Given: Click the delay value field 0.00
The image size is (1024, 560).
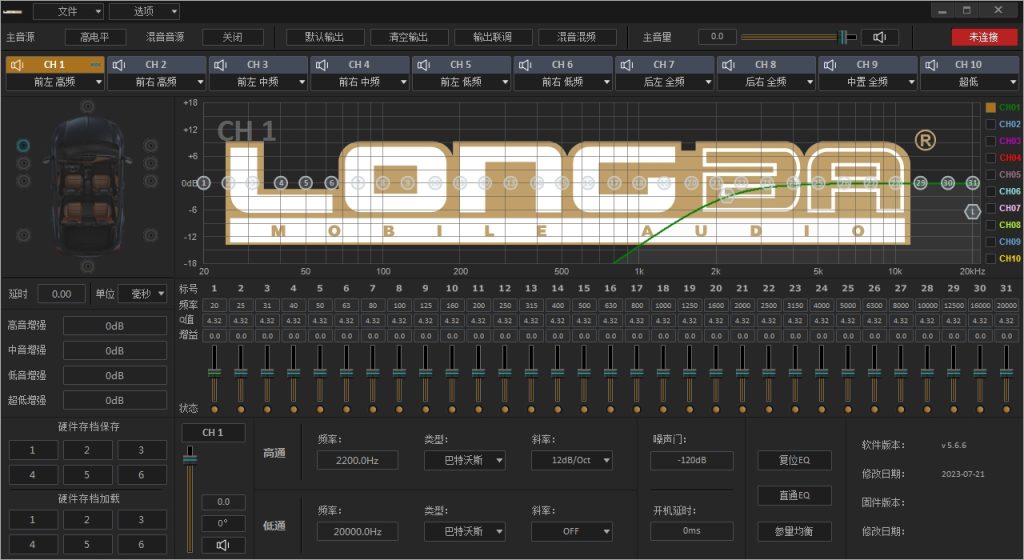Looking at the screenshot, I should [61, 294].
